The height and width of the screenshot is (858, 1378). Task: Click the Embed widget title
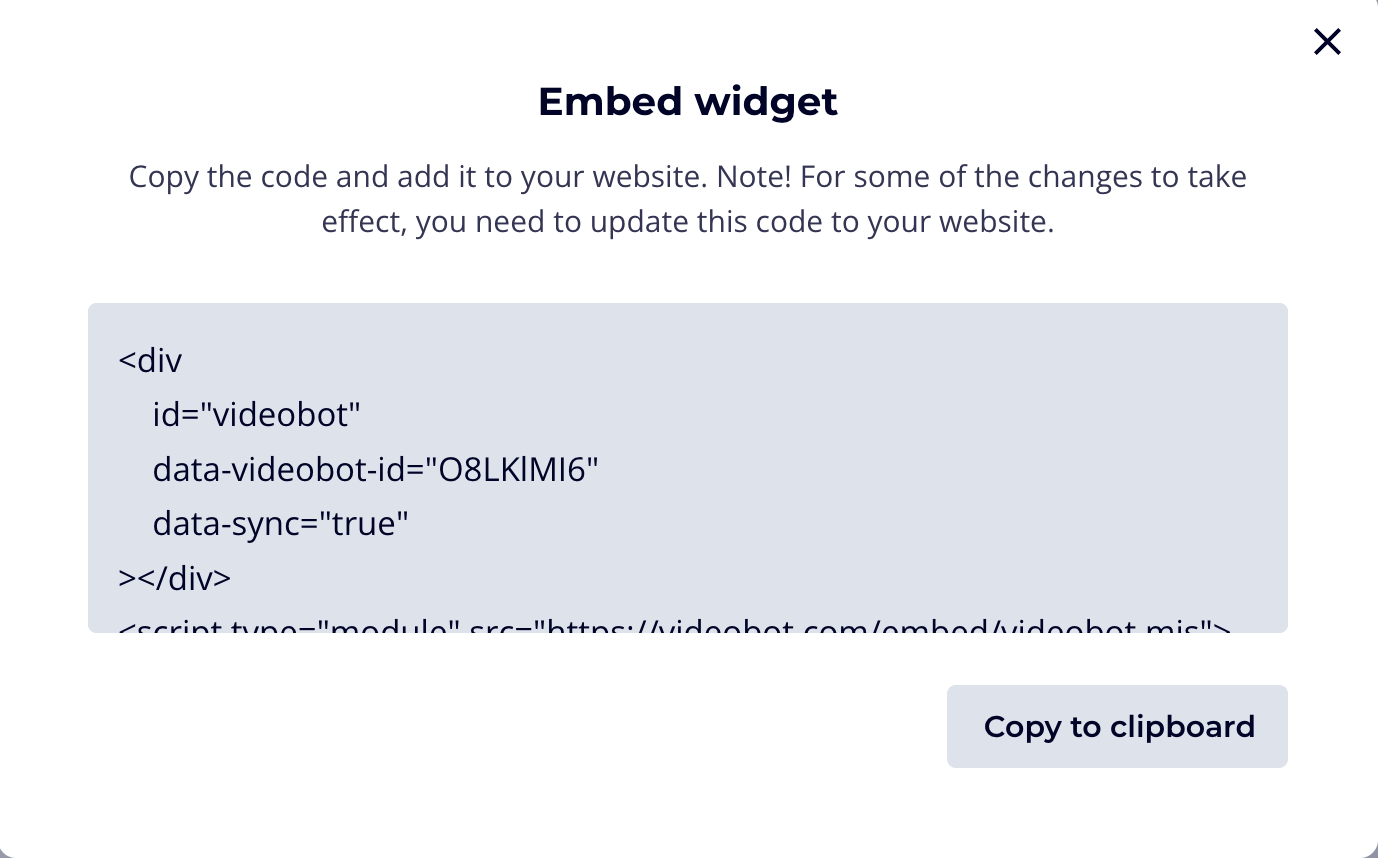pyautogui.click(x=688, y=101)
